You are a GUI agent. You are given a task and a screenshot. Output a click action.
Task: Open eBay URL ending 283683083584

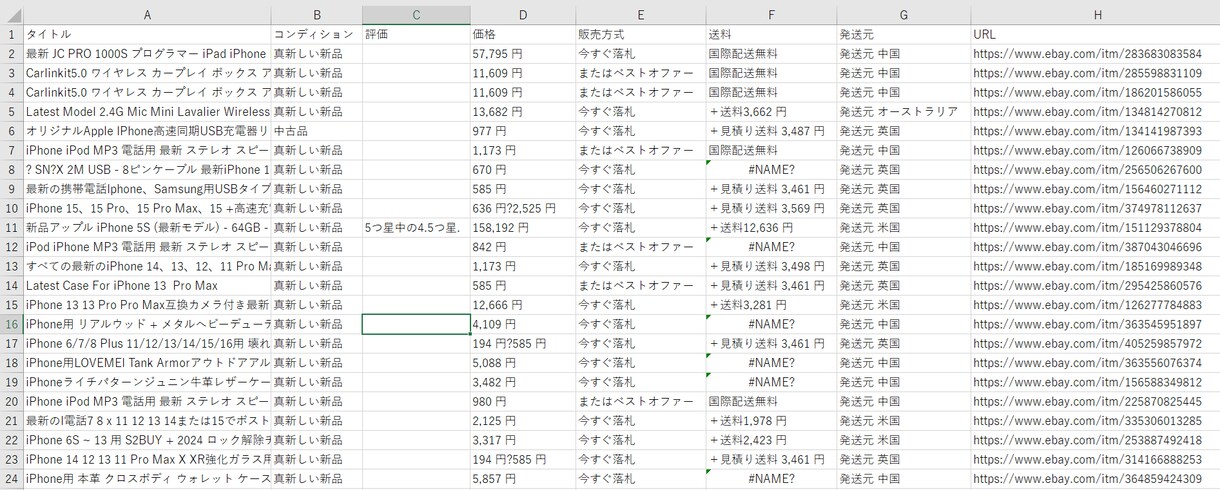[1088, 53]
